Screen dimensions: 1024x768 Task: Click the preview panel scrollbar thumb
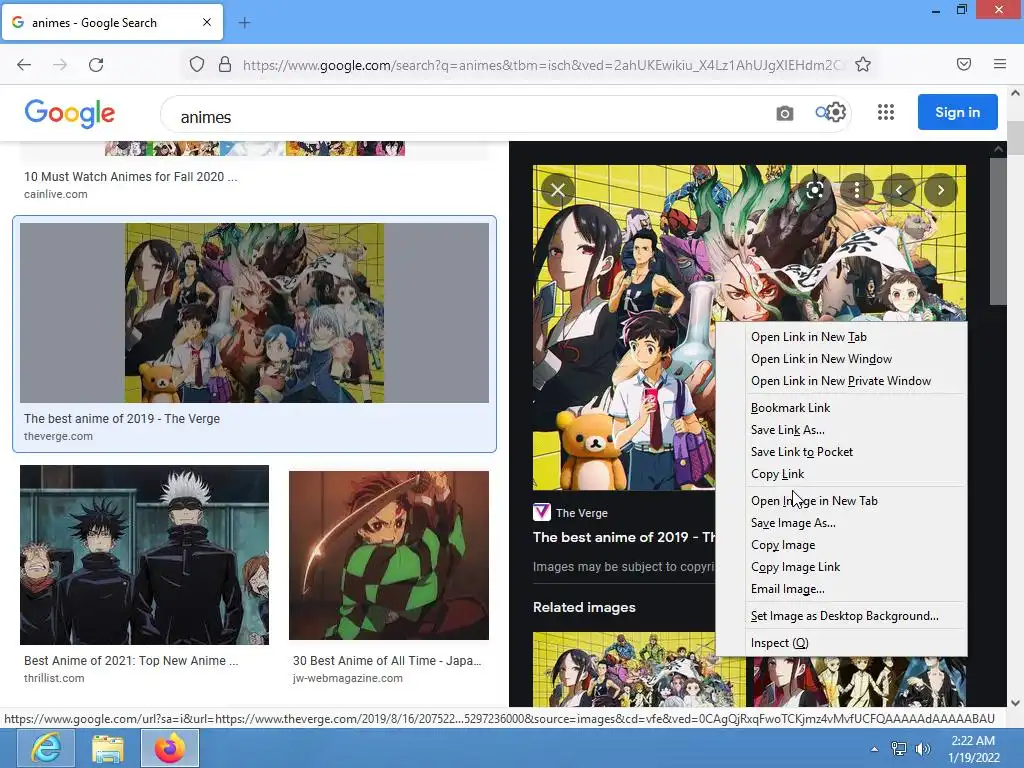click(x=998, y=231)
